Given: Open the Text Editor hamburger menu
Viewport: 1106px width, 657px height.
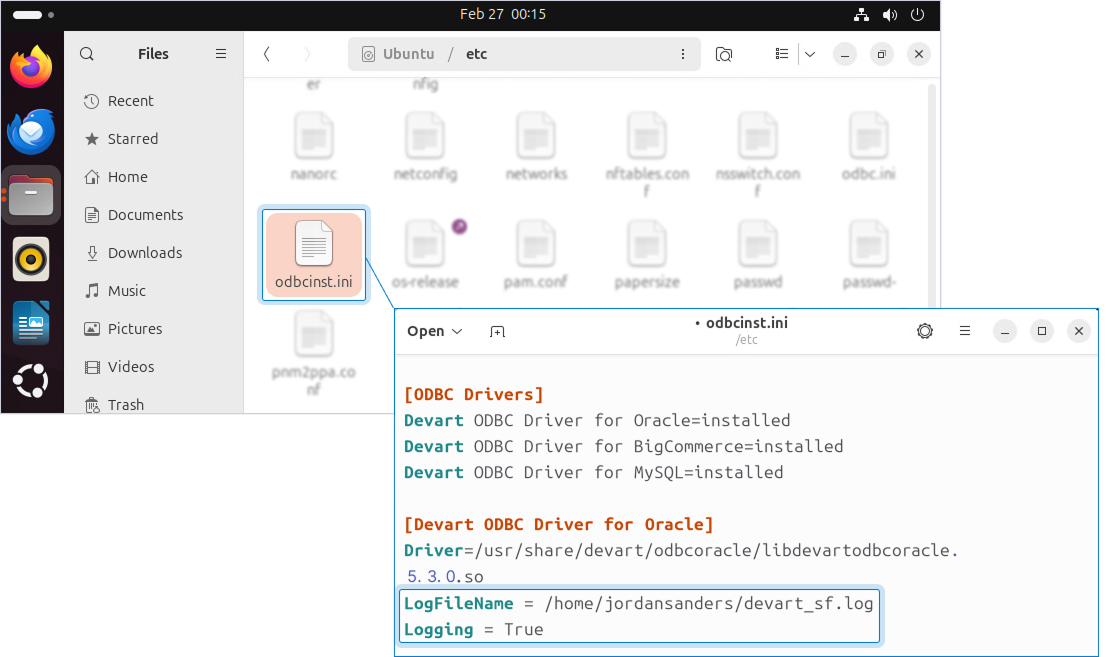Looking at the screenshot, I should click(964, 331).
